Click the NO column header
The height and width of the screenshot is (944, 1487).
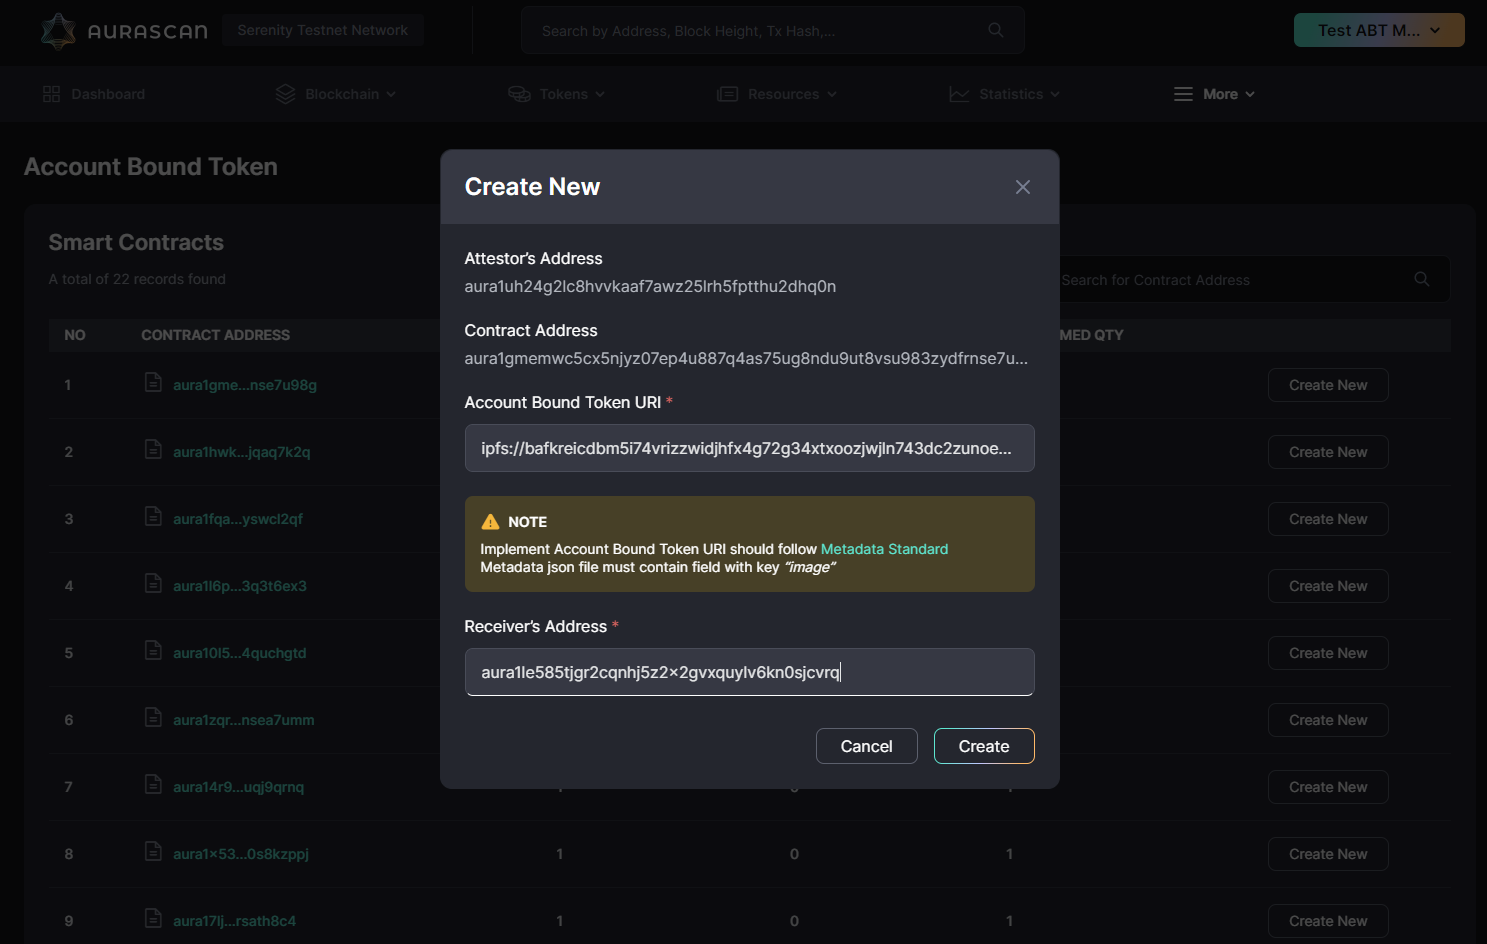click(x=75, y=335)
